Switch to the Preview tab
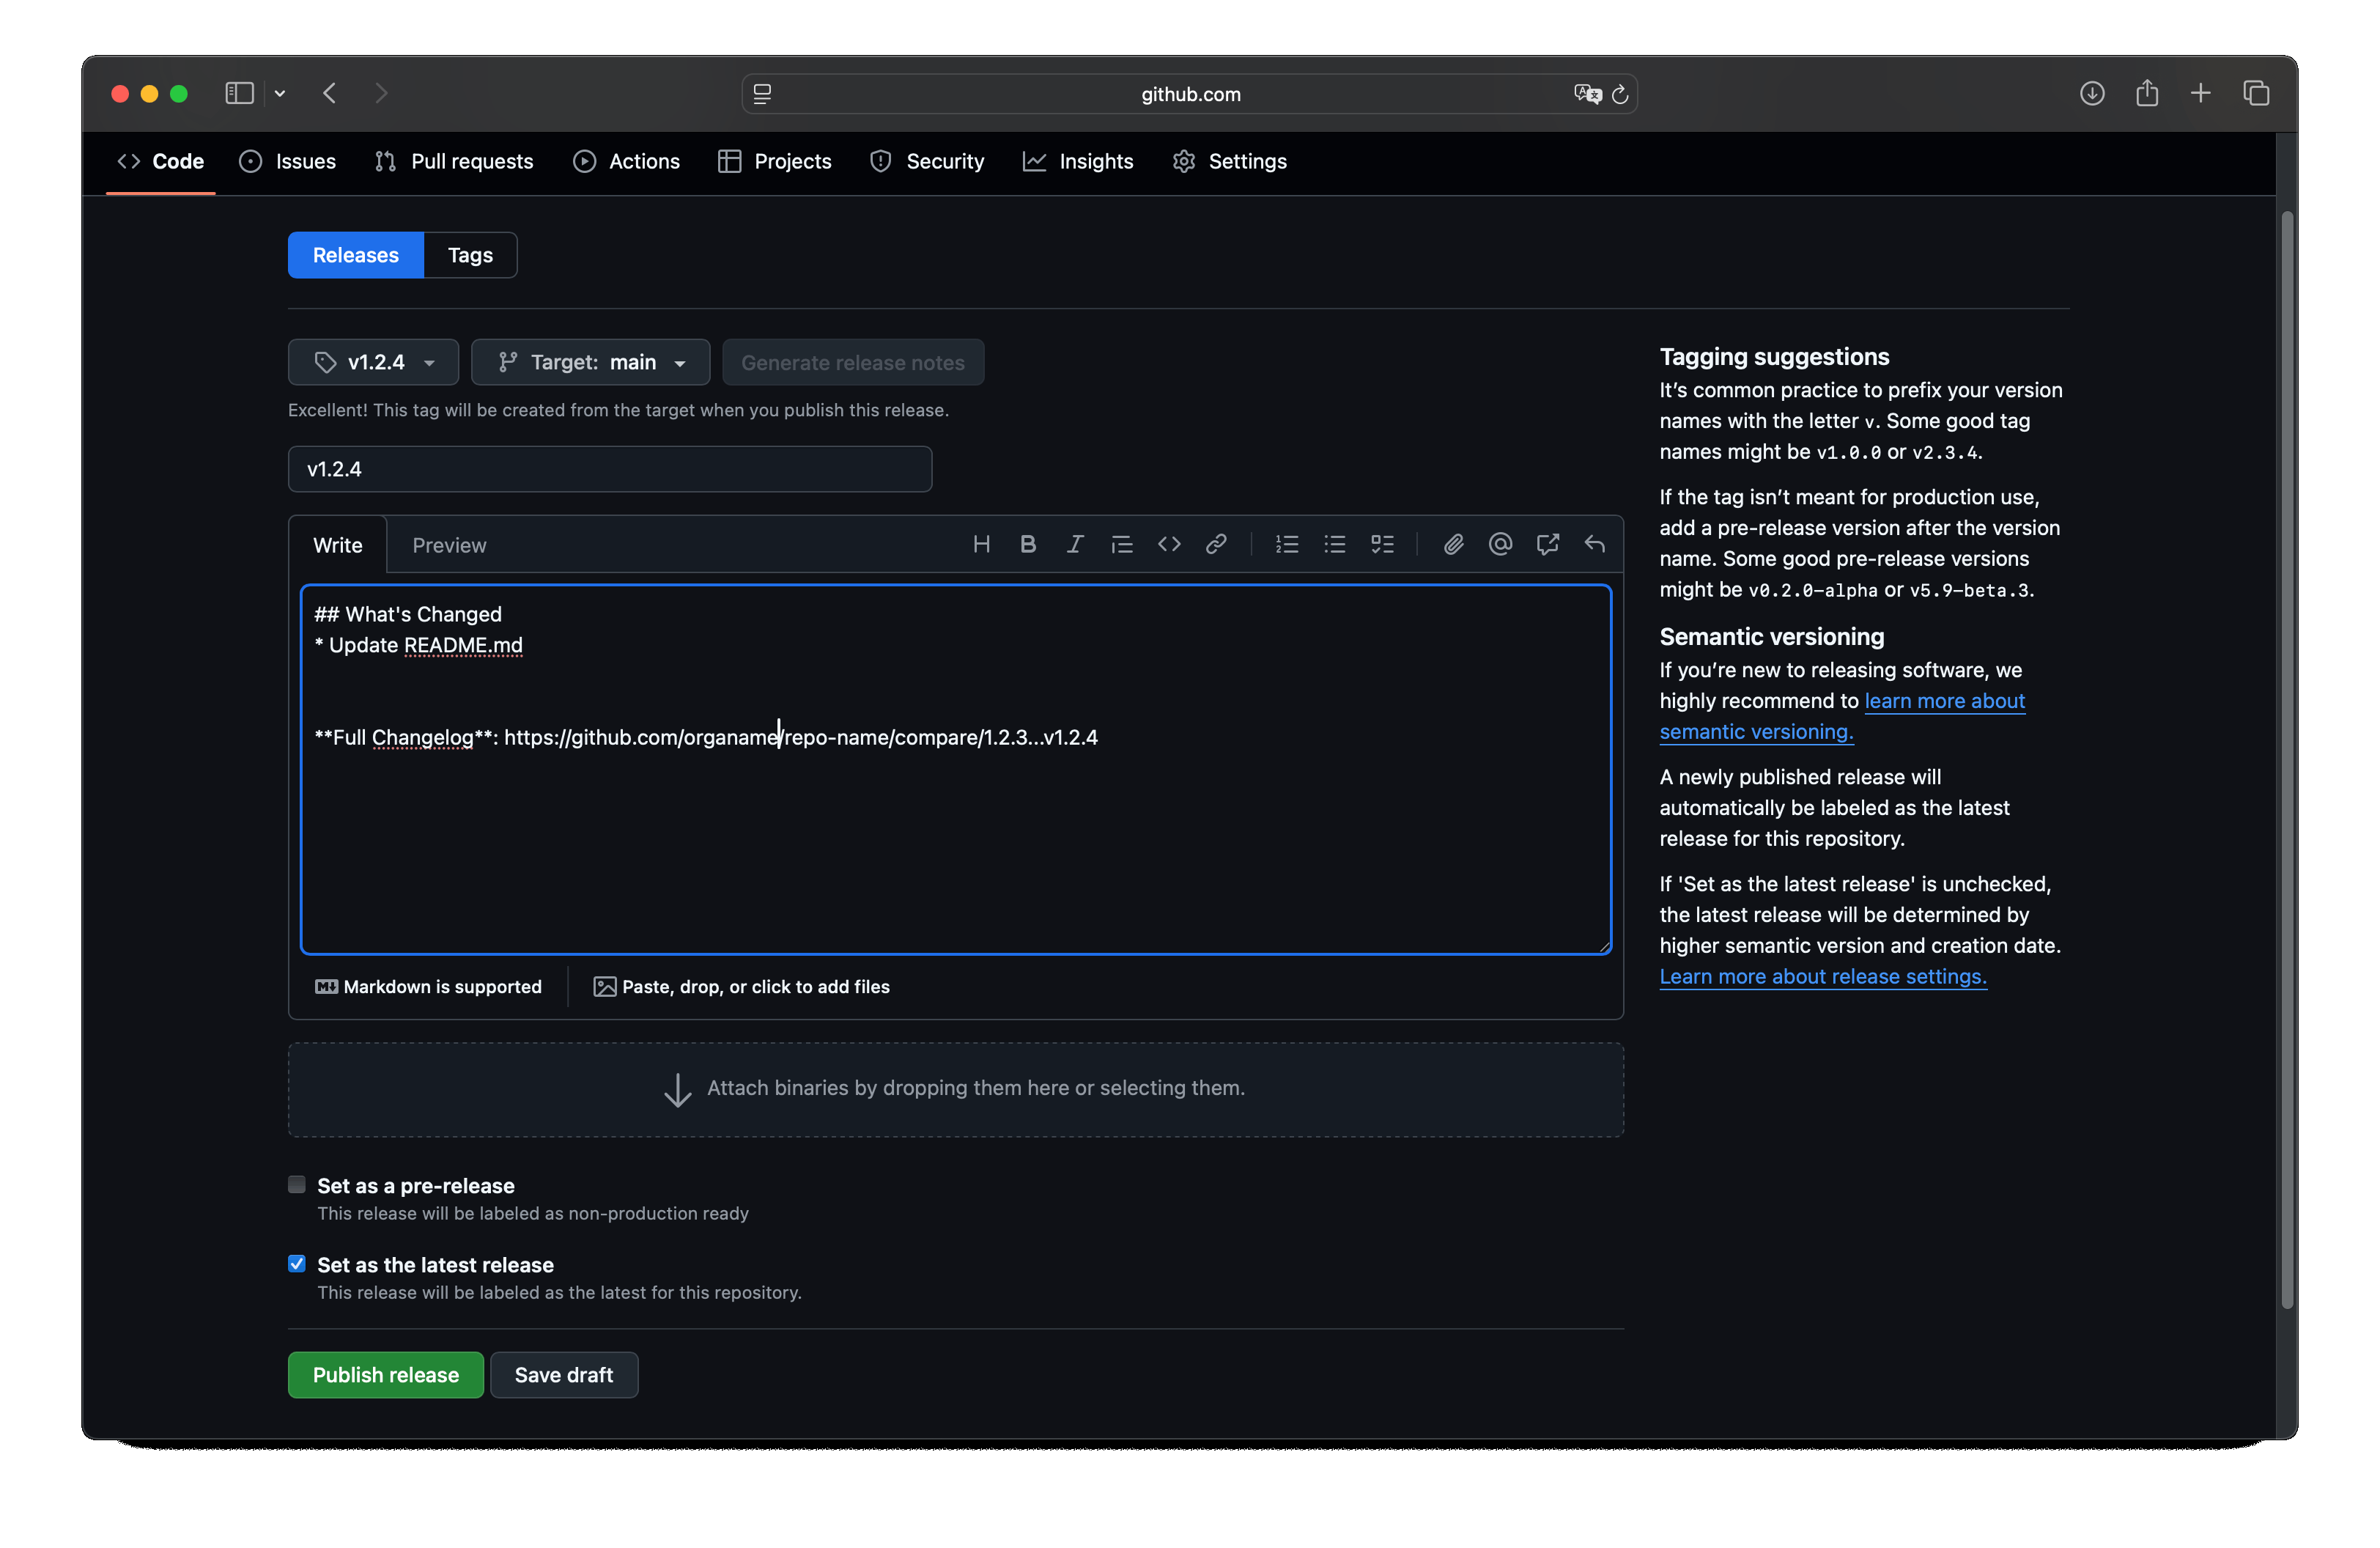The height and width of the screenshot is (1548, 2380). pos(449,545)
